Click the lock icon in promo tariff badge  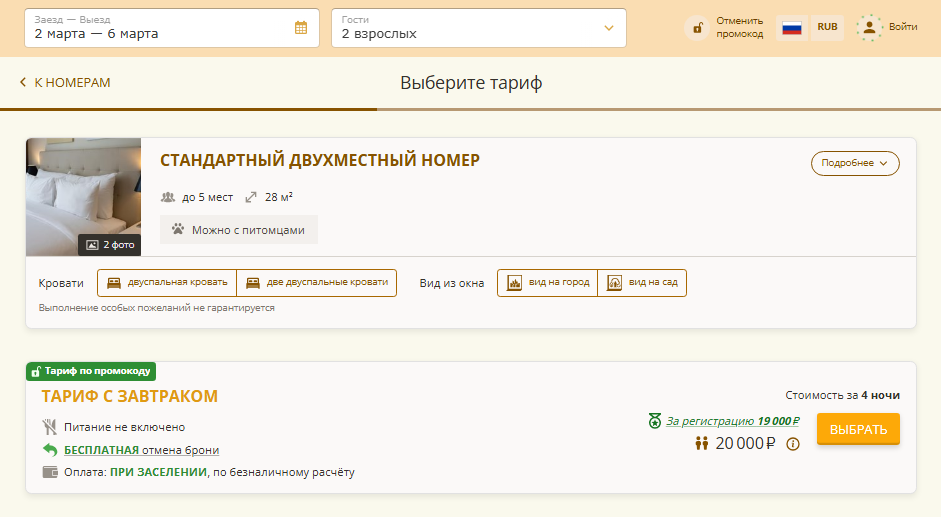click(35, 372)
